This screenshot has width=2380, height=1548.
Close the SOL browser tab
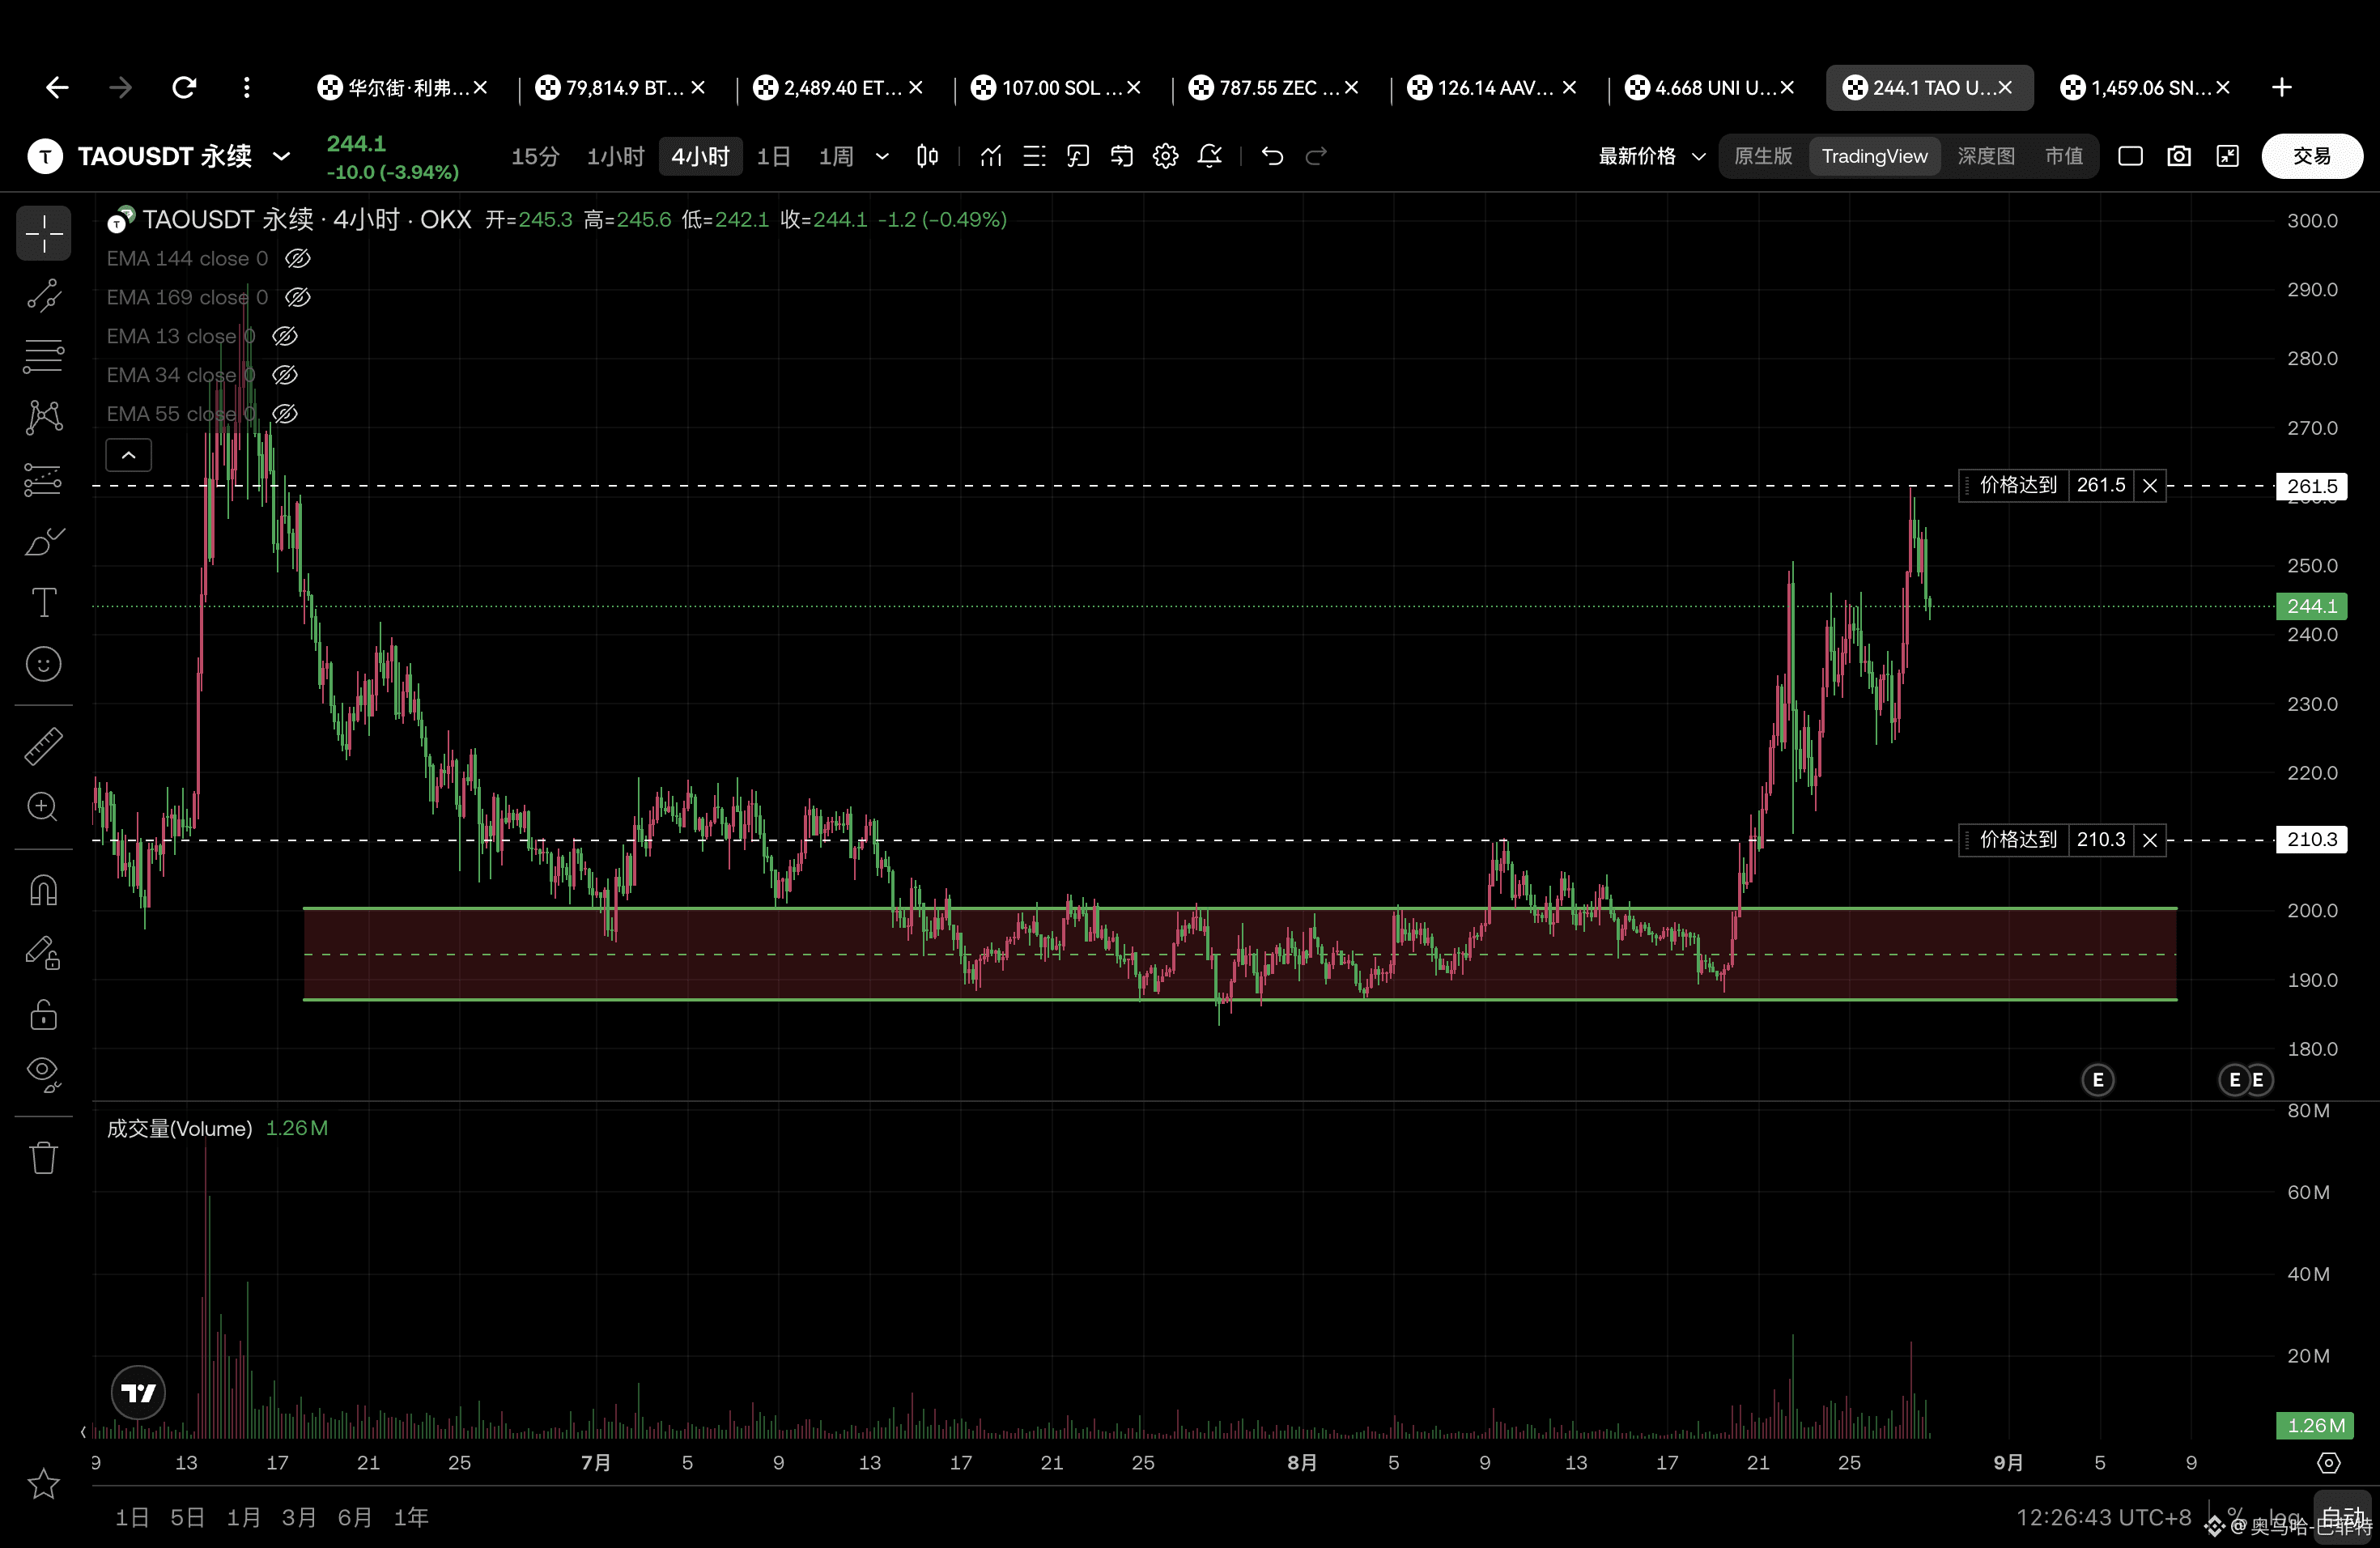pyautogui.click(x=1134, y=88)
